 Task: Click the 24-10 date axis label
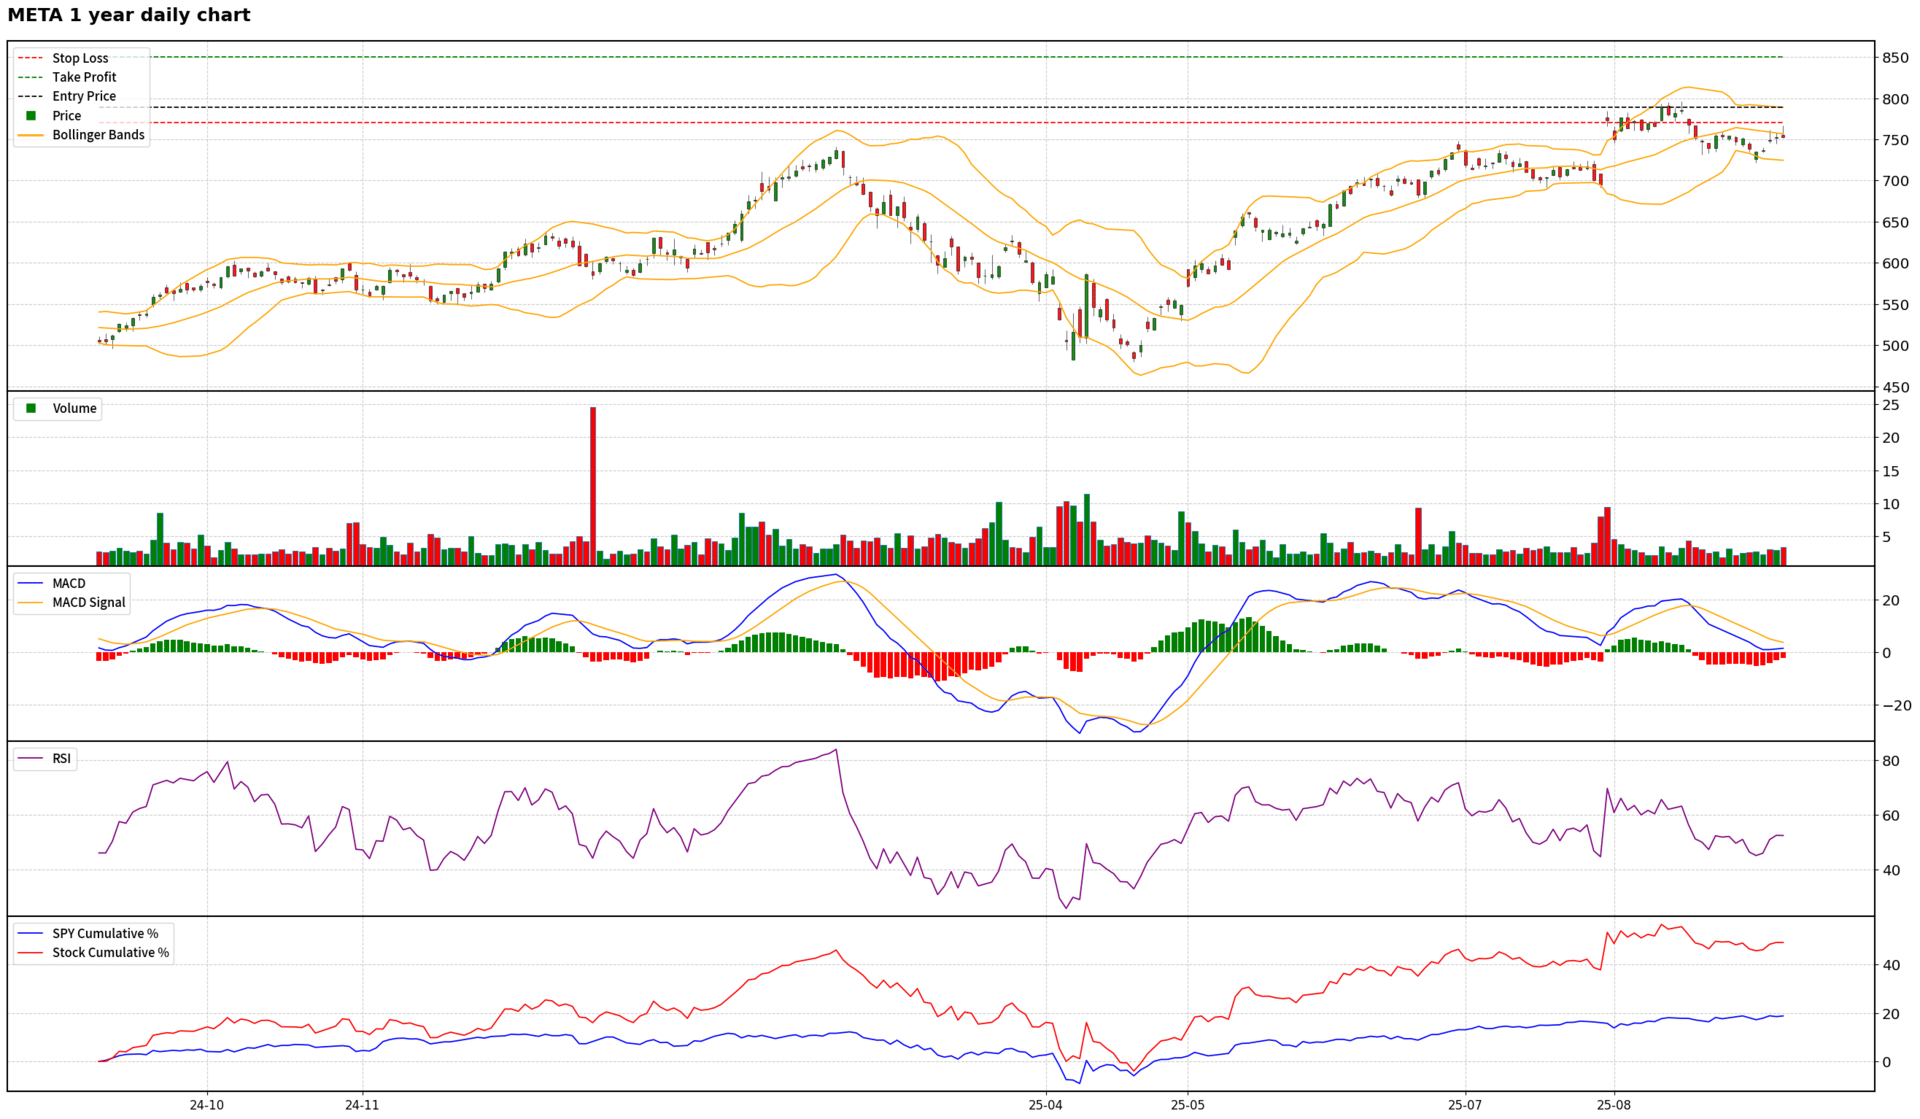pyautogui.click(x=207, y=1105)
